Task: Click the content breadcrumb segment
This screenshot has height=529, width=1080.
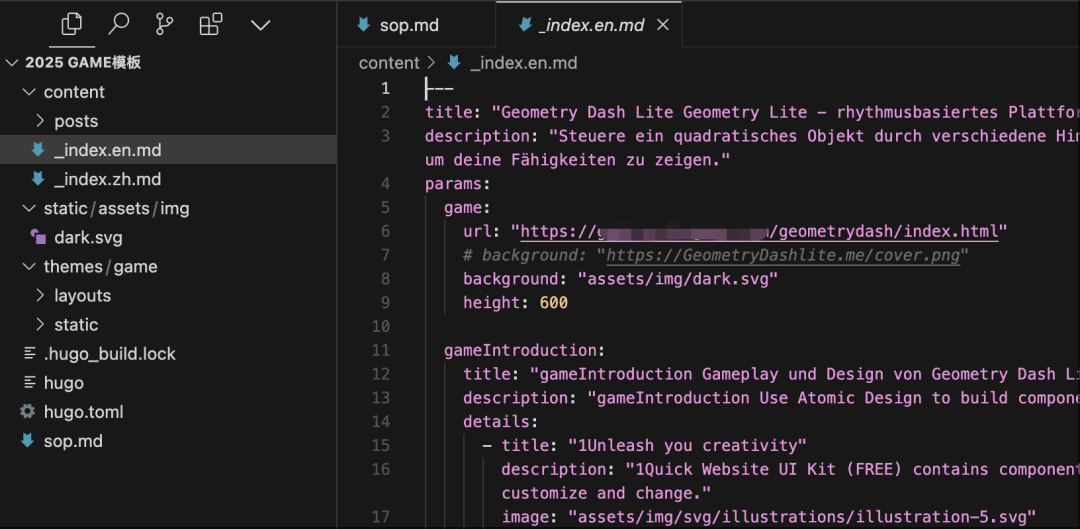Action: [389, 63]
